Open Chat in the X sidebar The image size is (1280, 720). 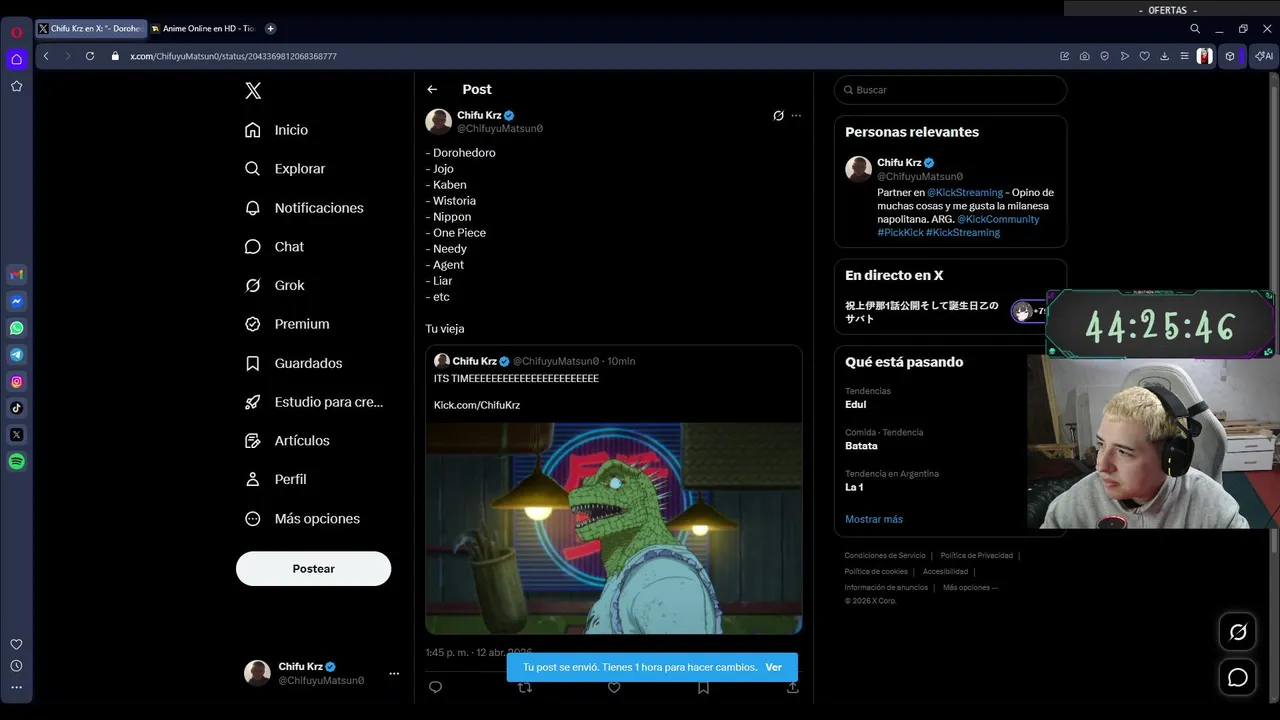(x=274, y=247)
